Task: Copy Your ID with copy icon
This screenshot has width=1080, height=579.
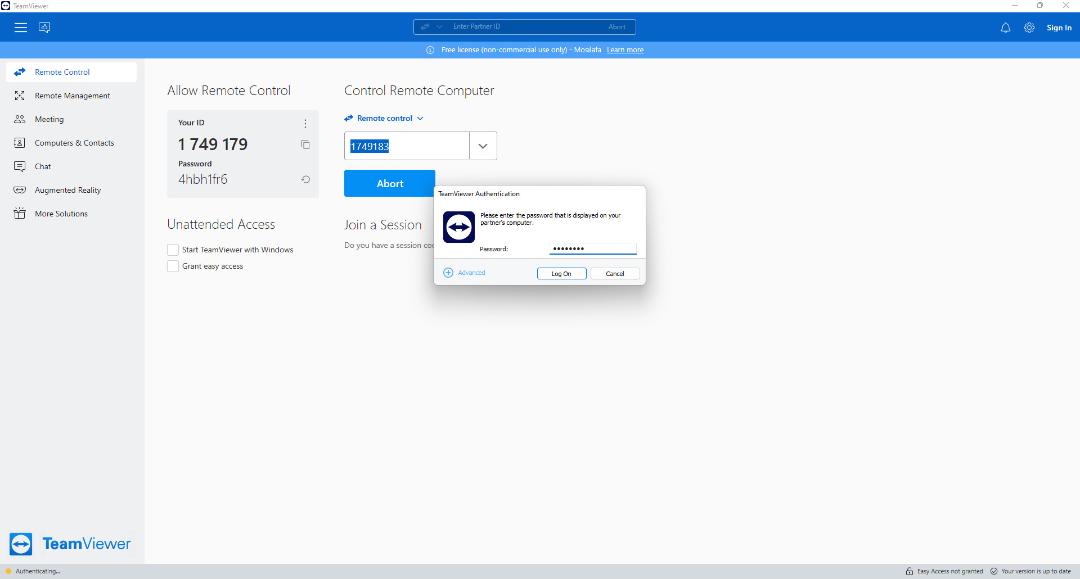Action: click(305, 145)
